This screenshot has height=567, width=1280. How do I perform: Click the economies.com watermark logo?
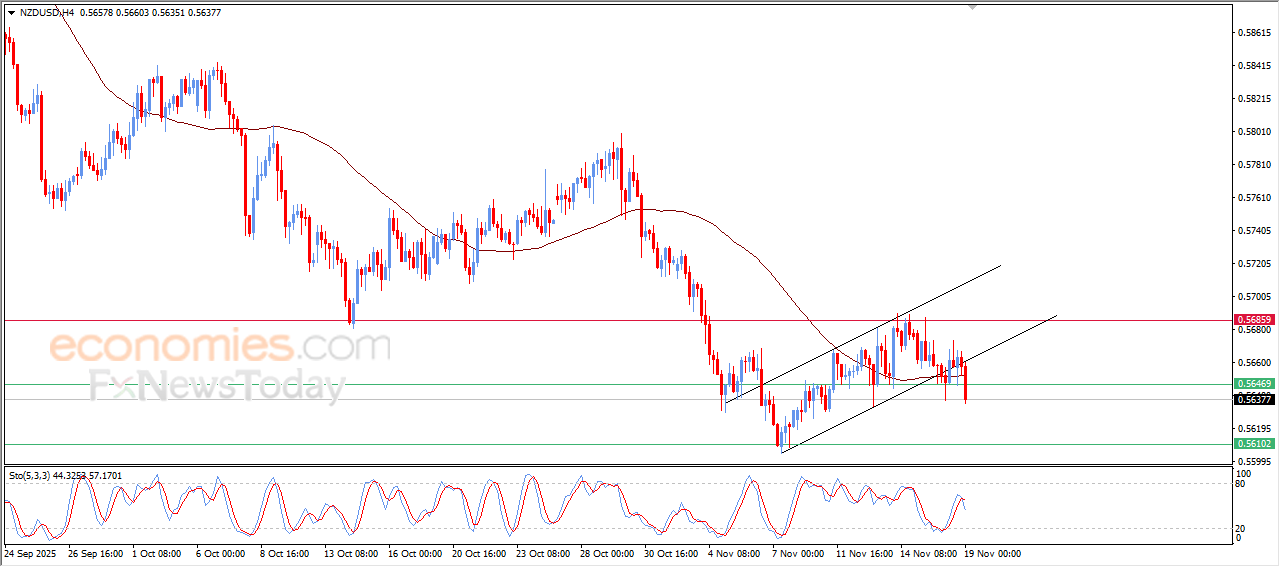(220, 347)
